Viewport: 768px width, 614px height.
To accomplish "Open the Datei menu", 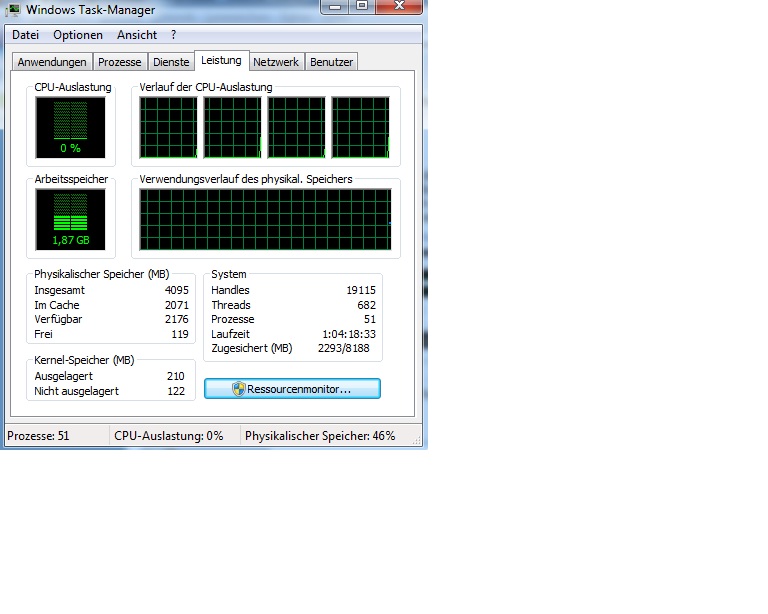I will (25, 35).
